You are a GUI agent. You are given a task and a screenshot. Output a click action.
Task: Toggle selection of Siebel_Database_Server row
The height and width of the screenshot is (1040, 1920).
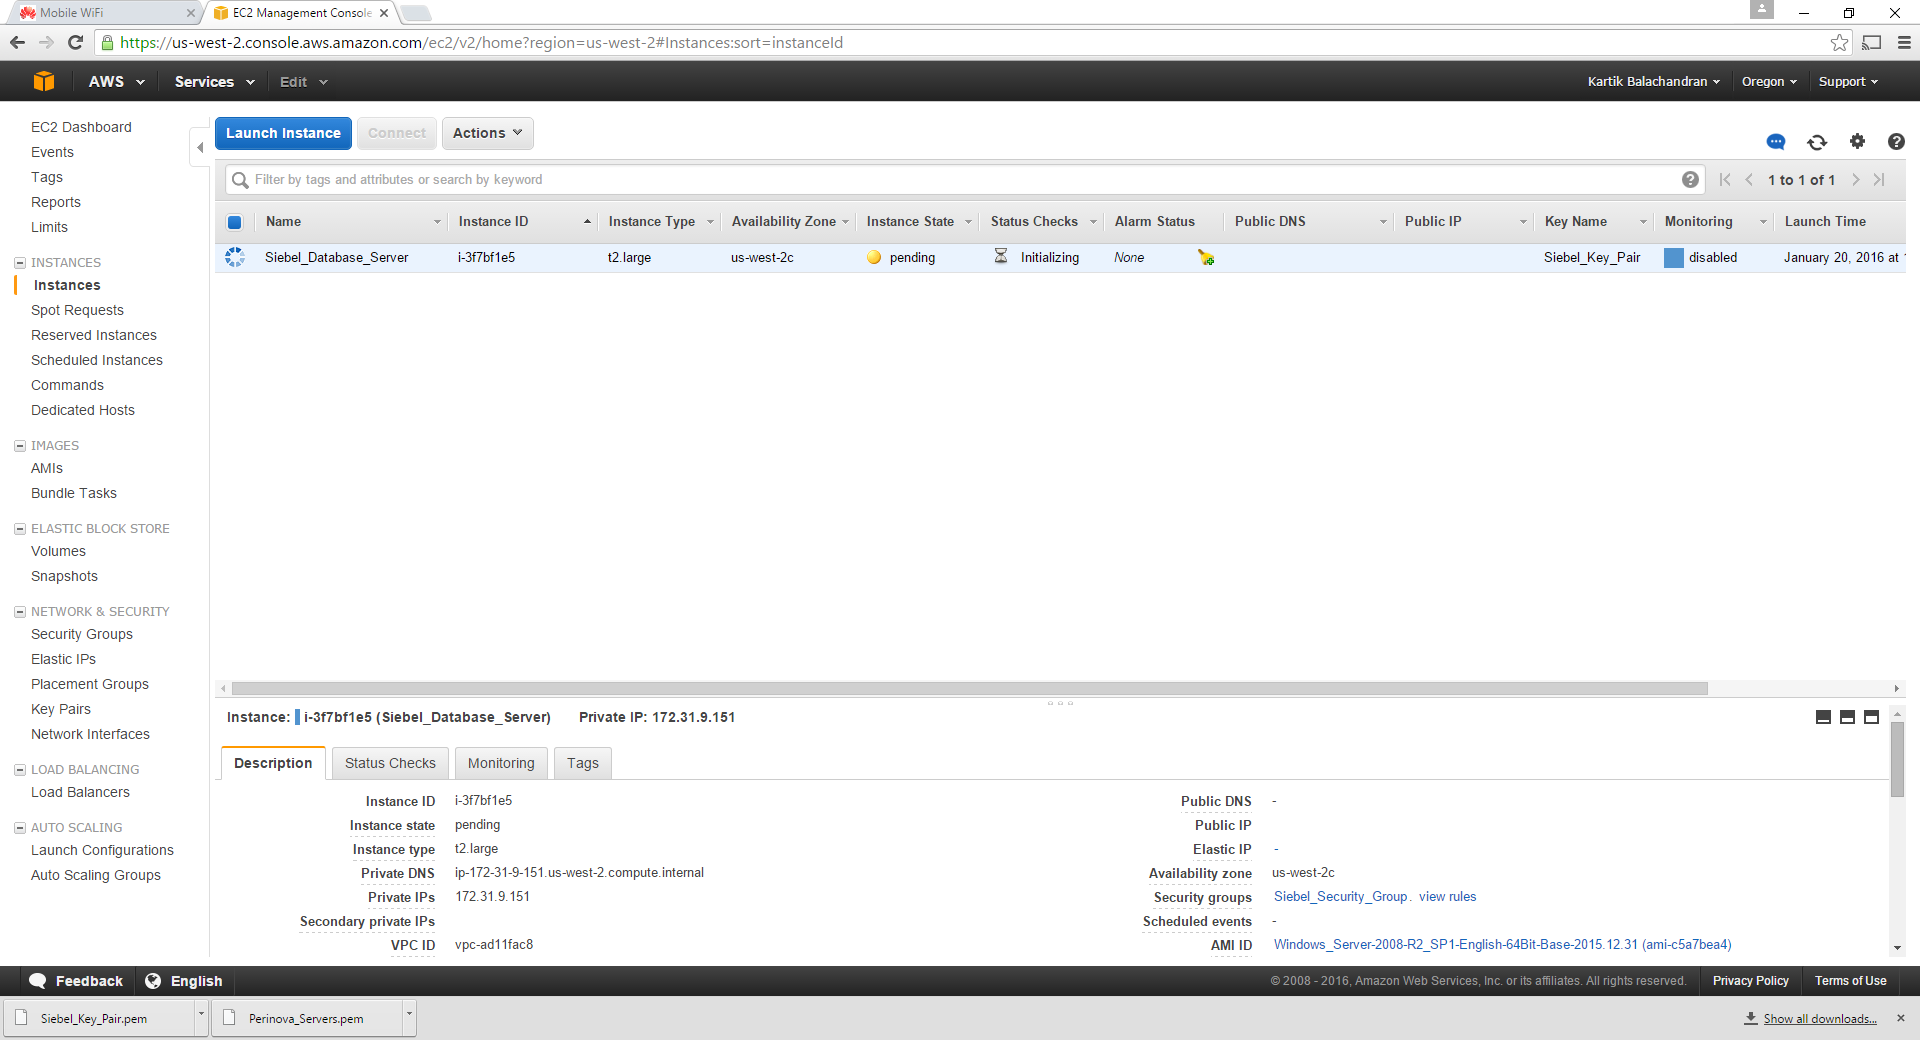[x=235, y=257]
